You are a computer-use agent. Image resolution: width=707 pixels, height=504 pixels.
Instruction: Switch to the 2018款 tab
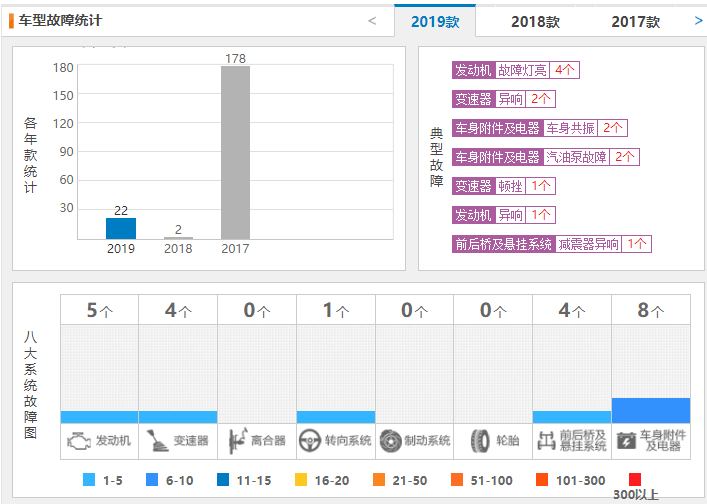535,21
